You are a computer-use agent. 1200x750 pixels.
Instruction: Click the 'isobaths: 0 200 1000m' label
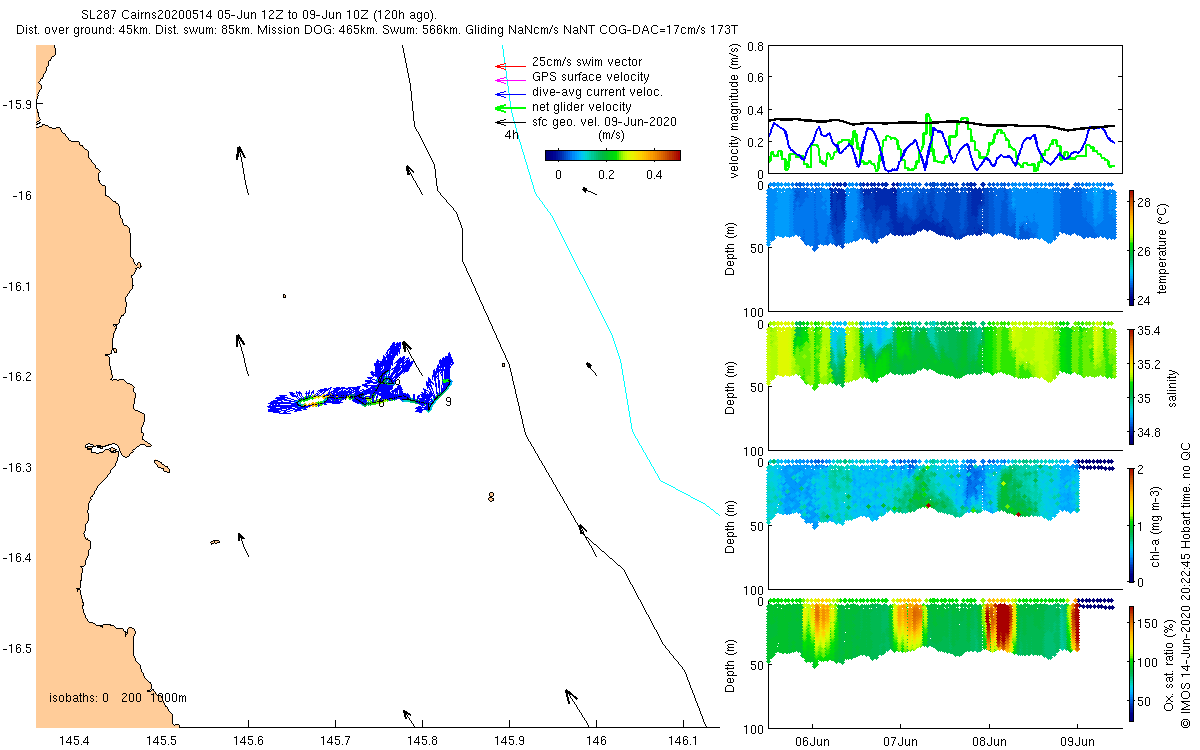pos(118,697)
